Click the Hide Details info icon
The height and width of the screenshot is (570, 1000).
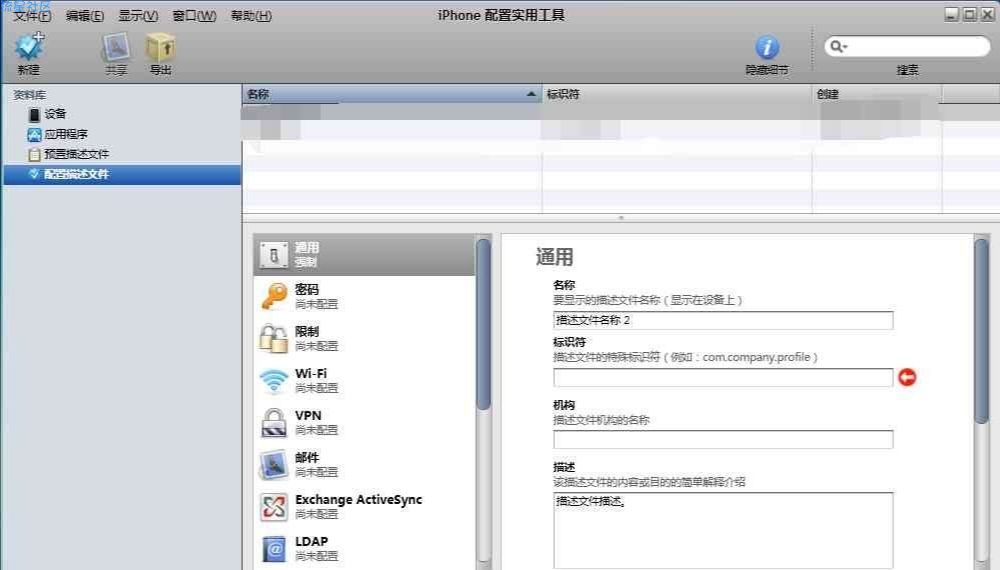[x=767, y=47]
